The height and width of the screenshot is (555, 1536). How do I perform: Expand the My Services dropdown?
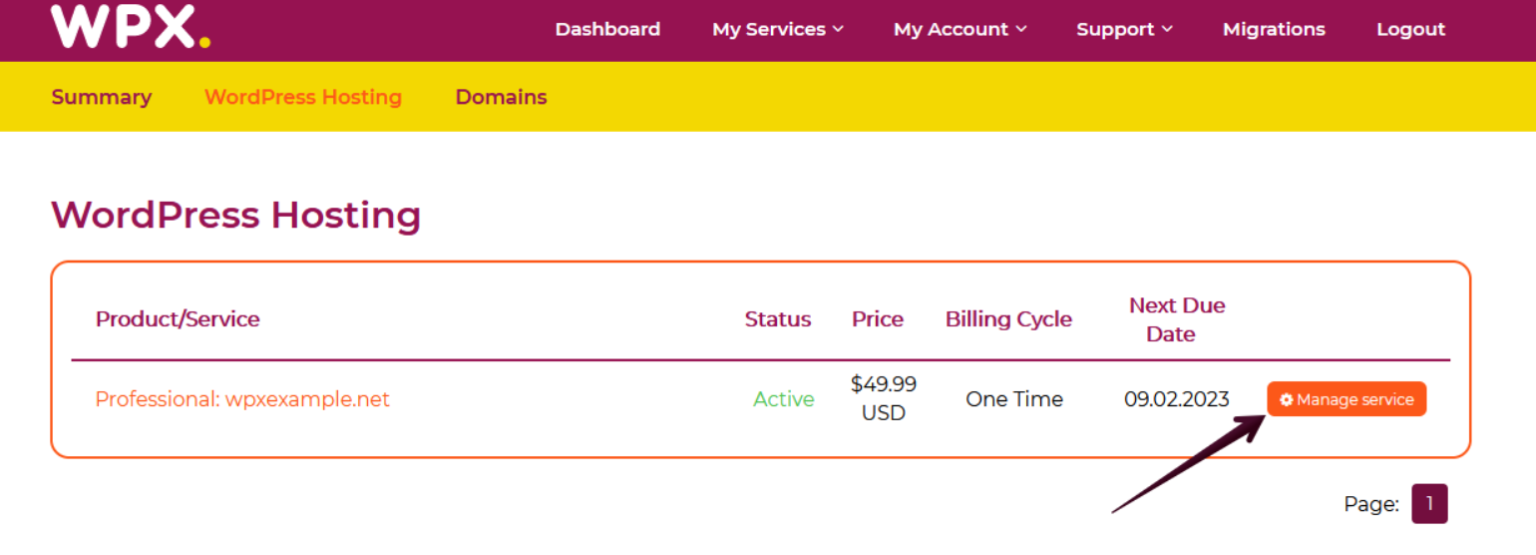click(x=777, y=29)
